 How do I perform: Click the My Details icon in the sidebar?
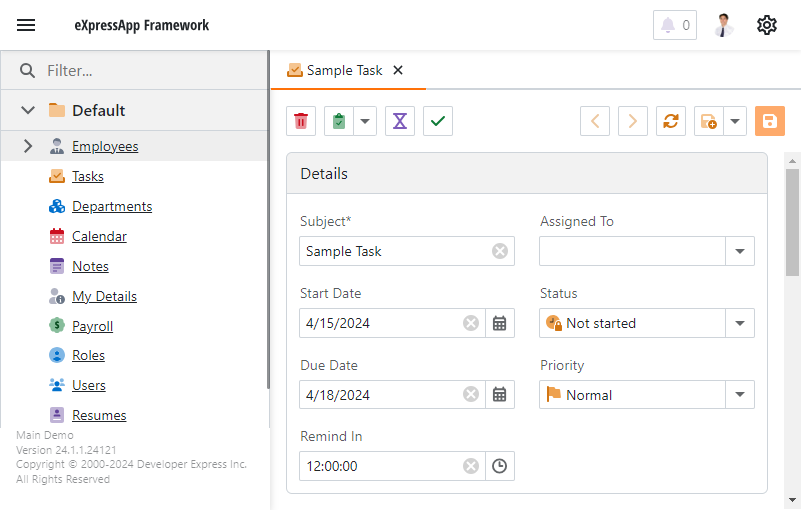[x=57, y=296]
